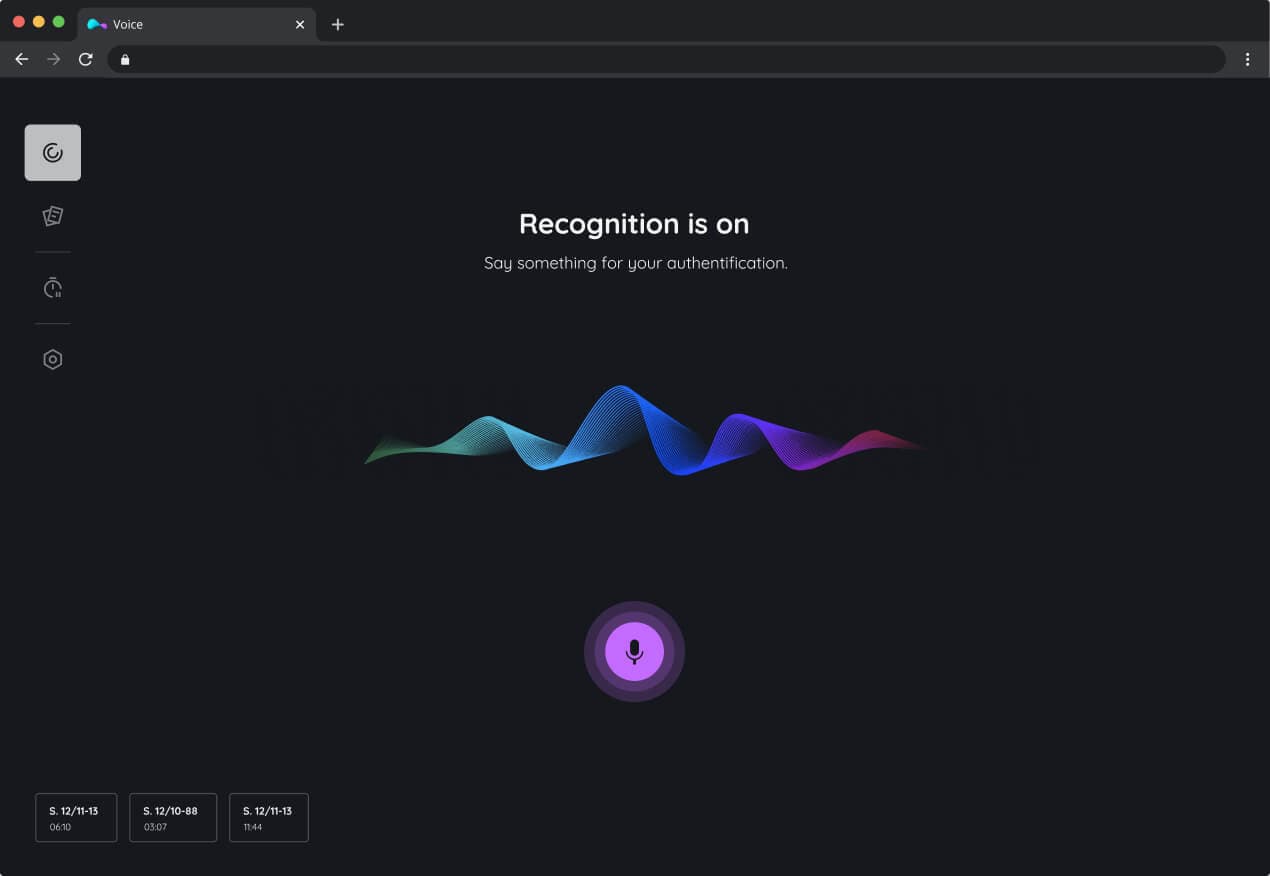Click the colorful voice waveform visualization
The image size is (1270, 876).
pyautogui.click(x=640, y=432)
